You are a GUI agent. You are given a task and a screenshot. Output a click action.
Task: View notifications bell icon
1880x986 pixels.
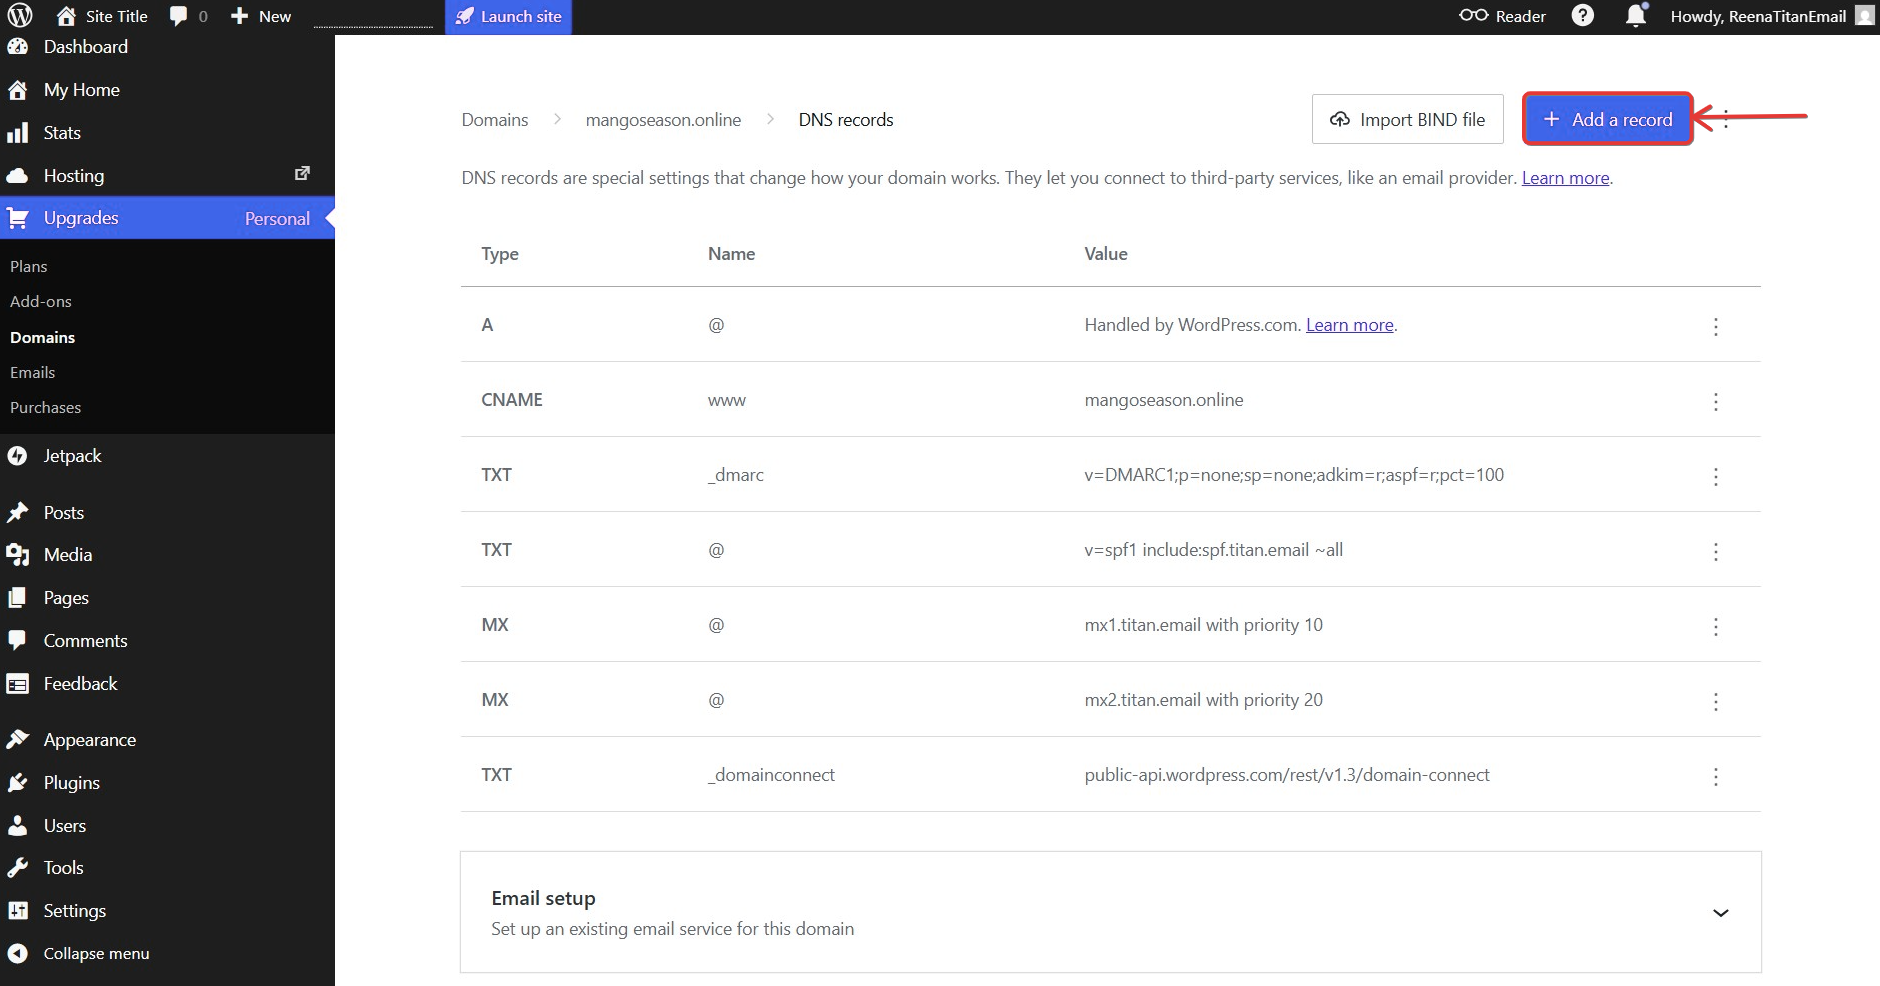point(1636,16)
